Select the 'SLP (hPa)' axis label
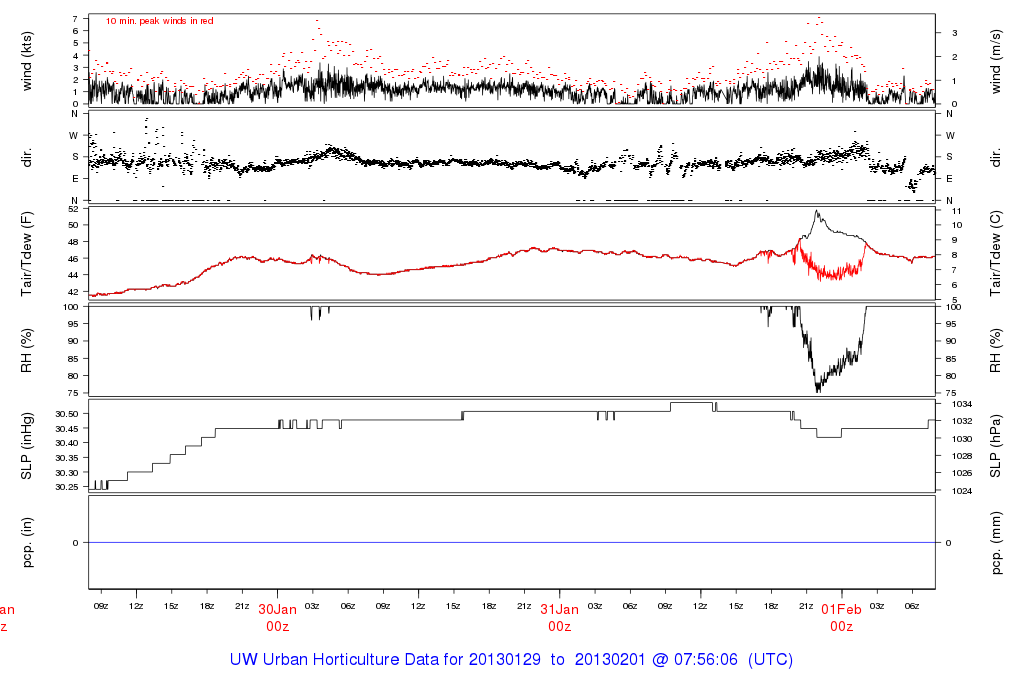 click(995, 447)
